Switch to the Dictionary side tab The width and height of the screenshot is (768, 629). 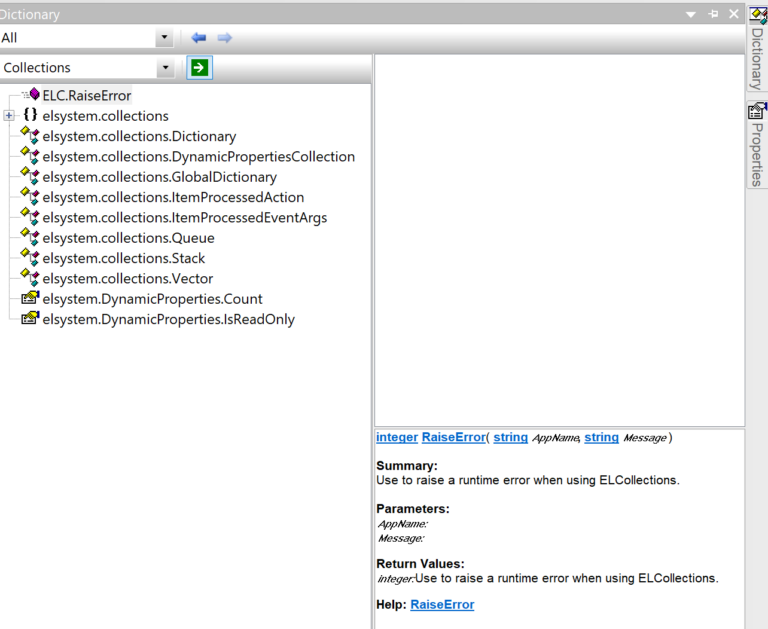(757, 48)
